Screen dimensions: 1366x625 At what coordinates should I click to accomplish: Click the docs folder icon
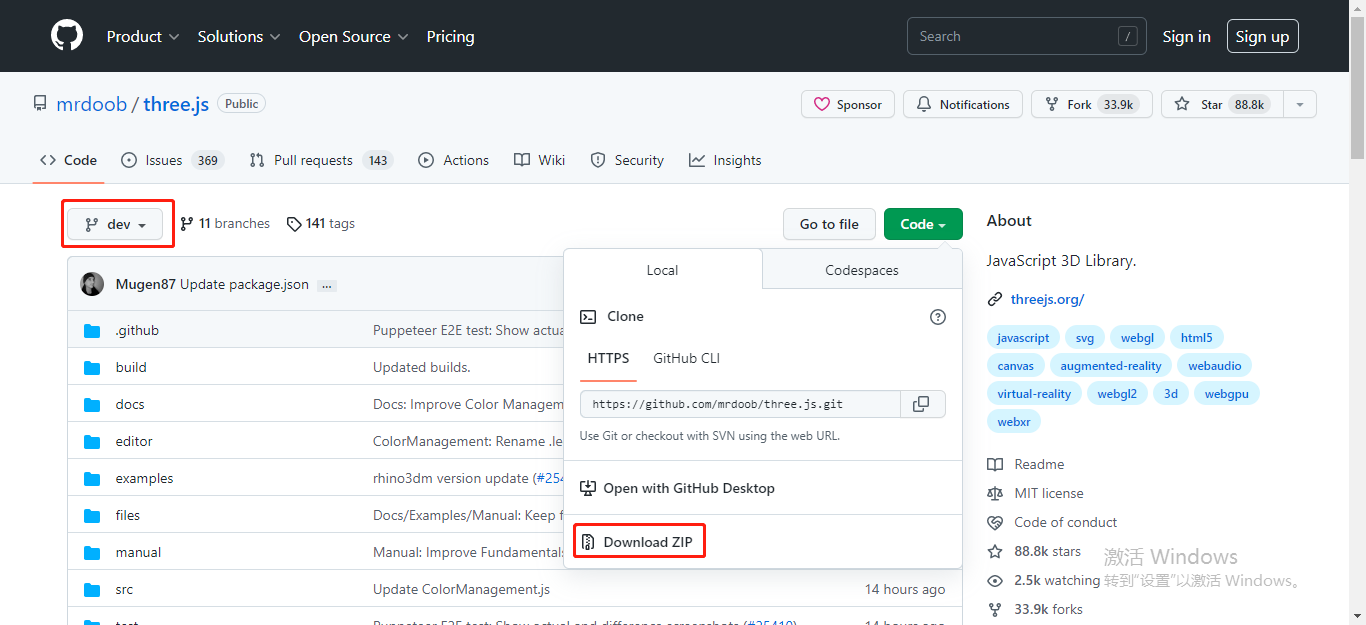(93, 405)
